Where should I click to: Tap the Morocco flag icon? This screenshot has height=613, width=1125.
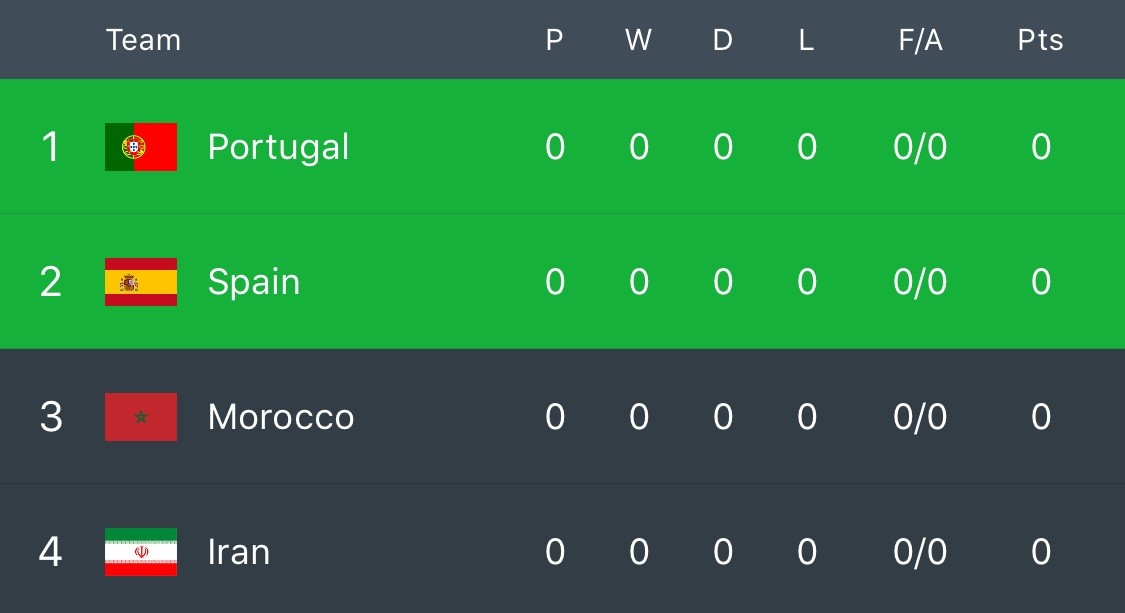click(x=141, y=417)
